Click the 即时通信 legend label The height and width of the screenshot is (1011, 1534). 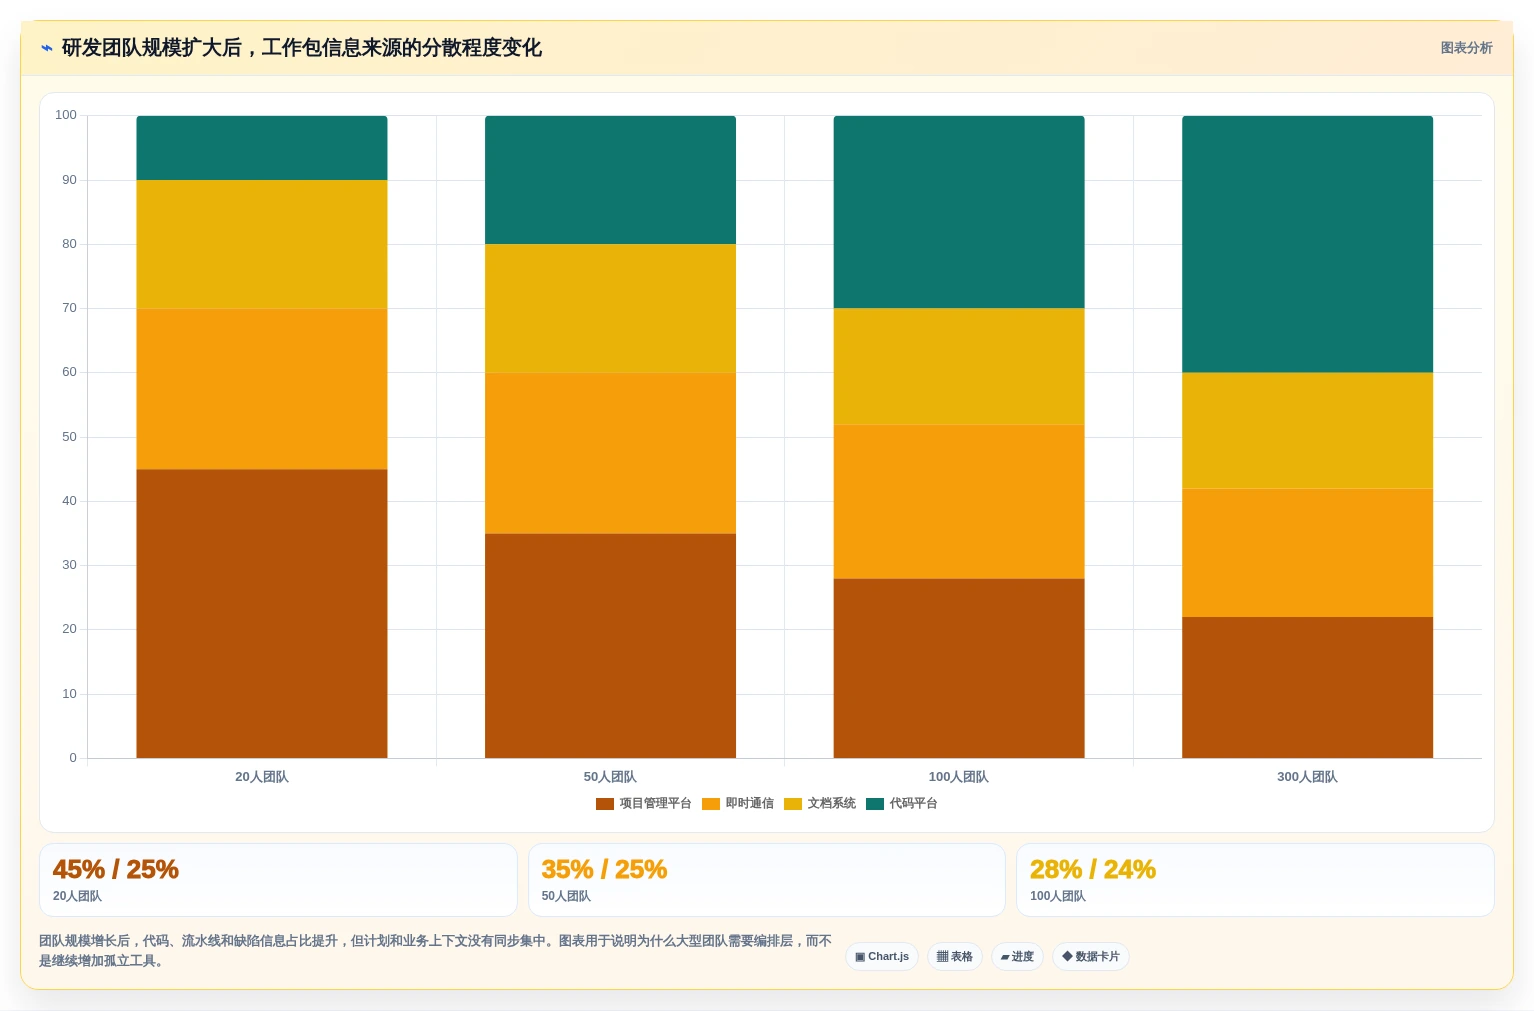pyautogui.click(x=750, y=804)
